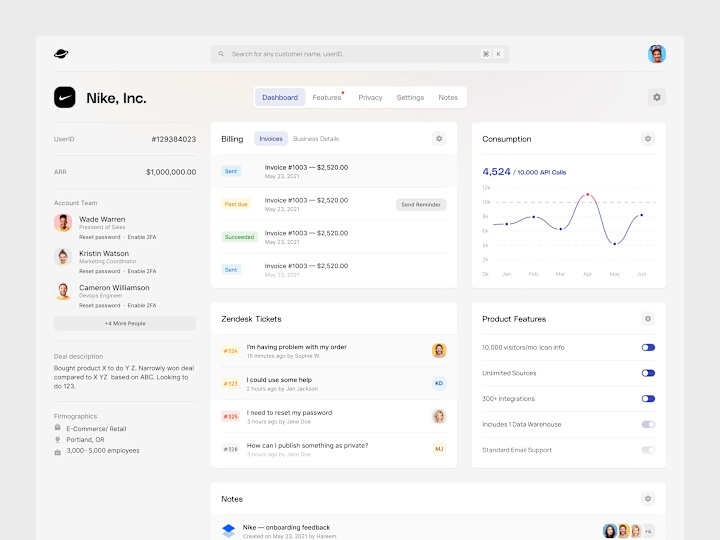Open ticket 'I'm having problem with my order'
The height and width of the screenshot is (540, 720).
pyautogui.click(x=334, y=351)
